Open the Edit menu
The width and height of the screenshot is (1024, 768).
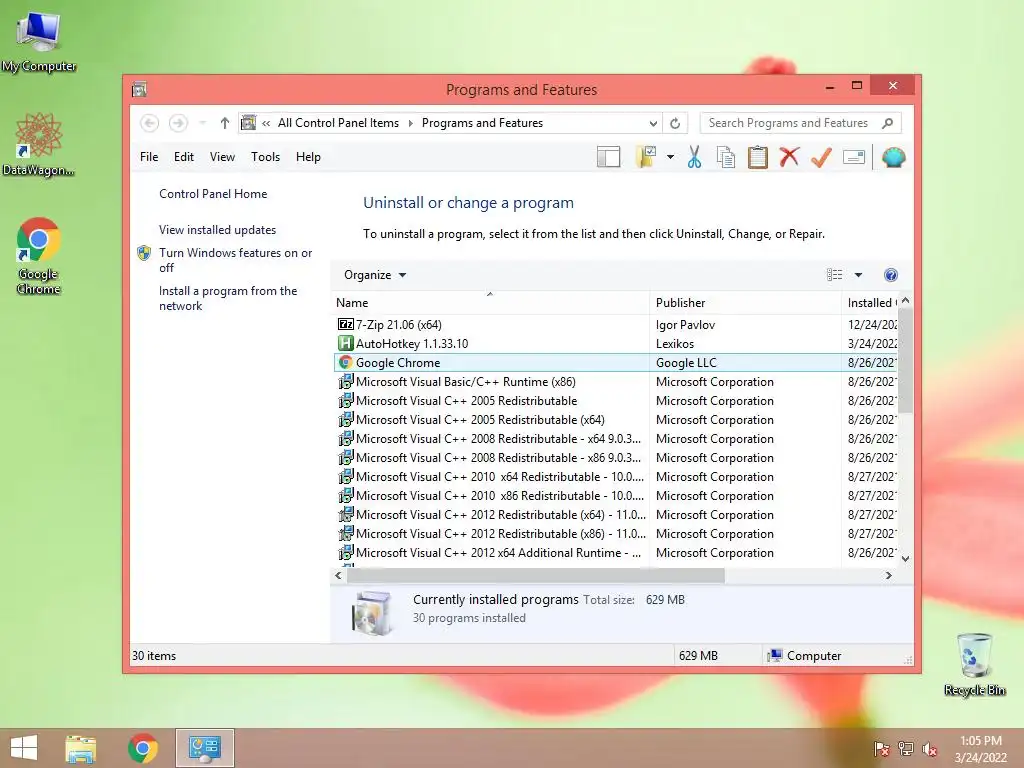pyautogui.click(x=184, y=157)
